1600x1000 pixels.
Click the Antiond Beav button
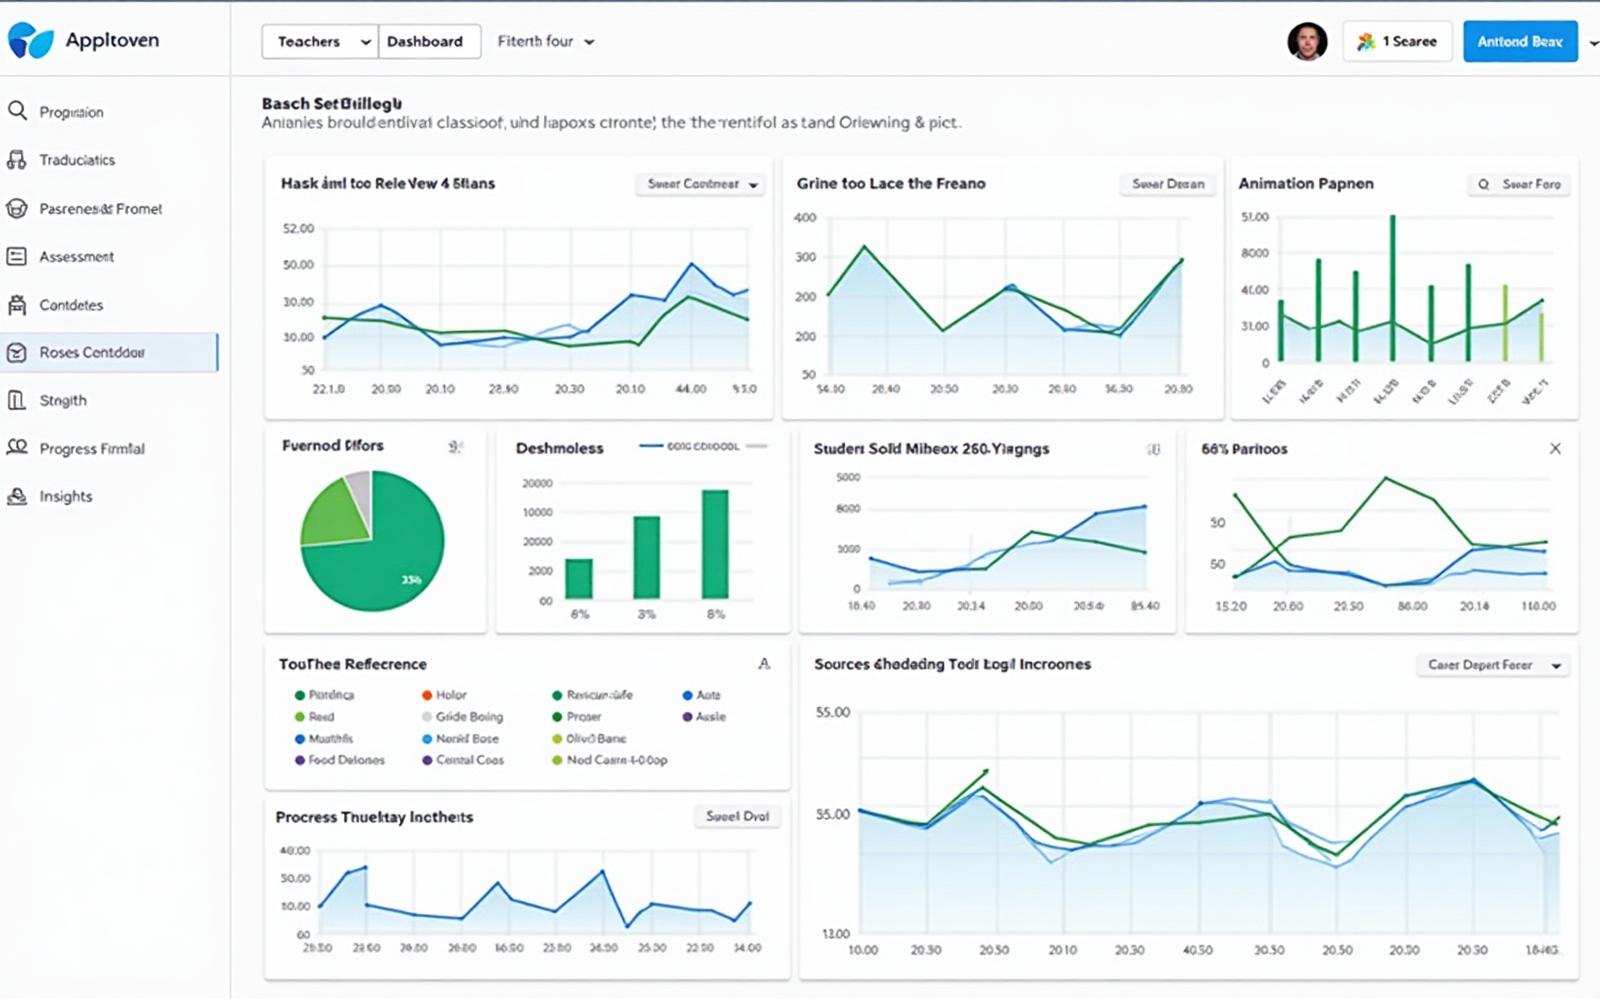pyautogui.click(x=1519, y=41)
